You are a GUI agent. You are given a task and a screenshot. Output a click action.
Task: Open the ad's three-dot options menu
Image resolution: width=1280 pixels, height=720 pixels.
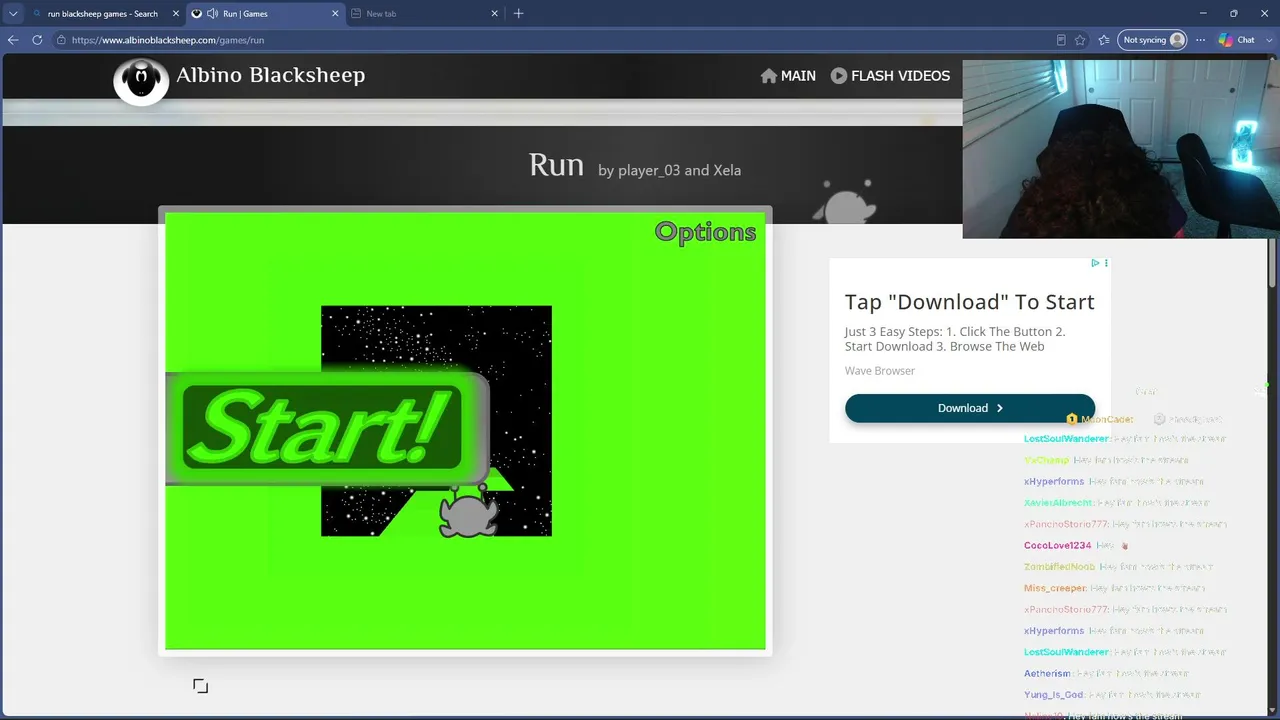click(1106, 263)
